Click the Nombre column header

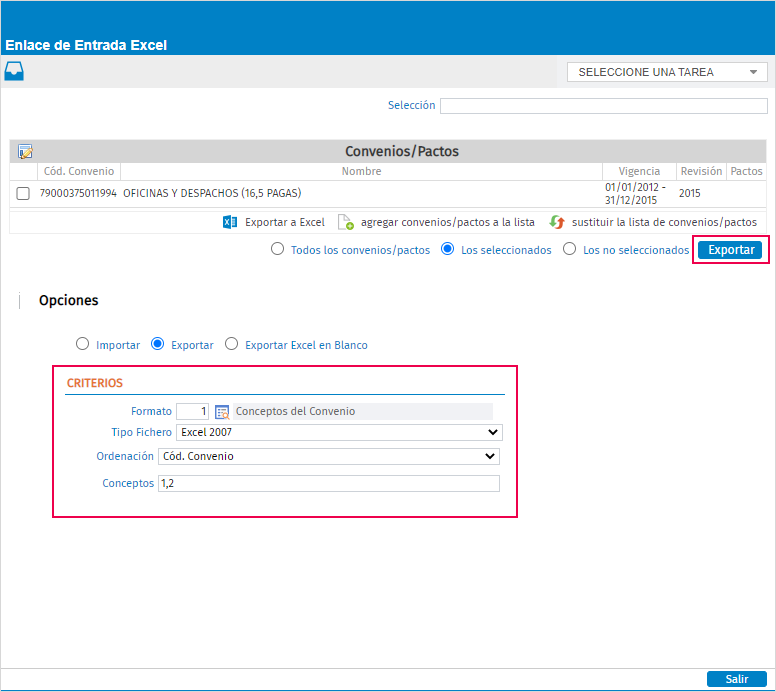tap(361, 171)
